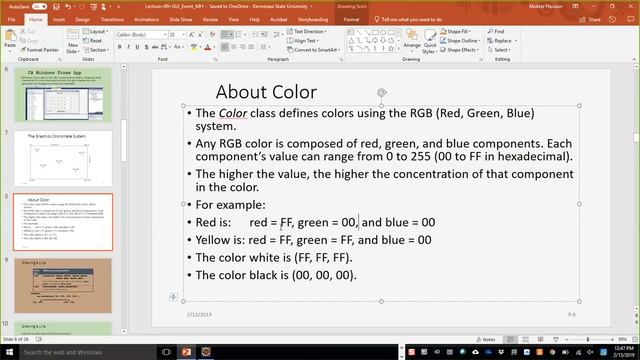Switch to the Slide Show tab
This screenshot has width=640, height=360.
click(180, 20)
